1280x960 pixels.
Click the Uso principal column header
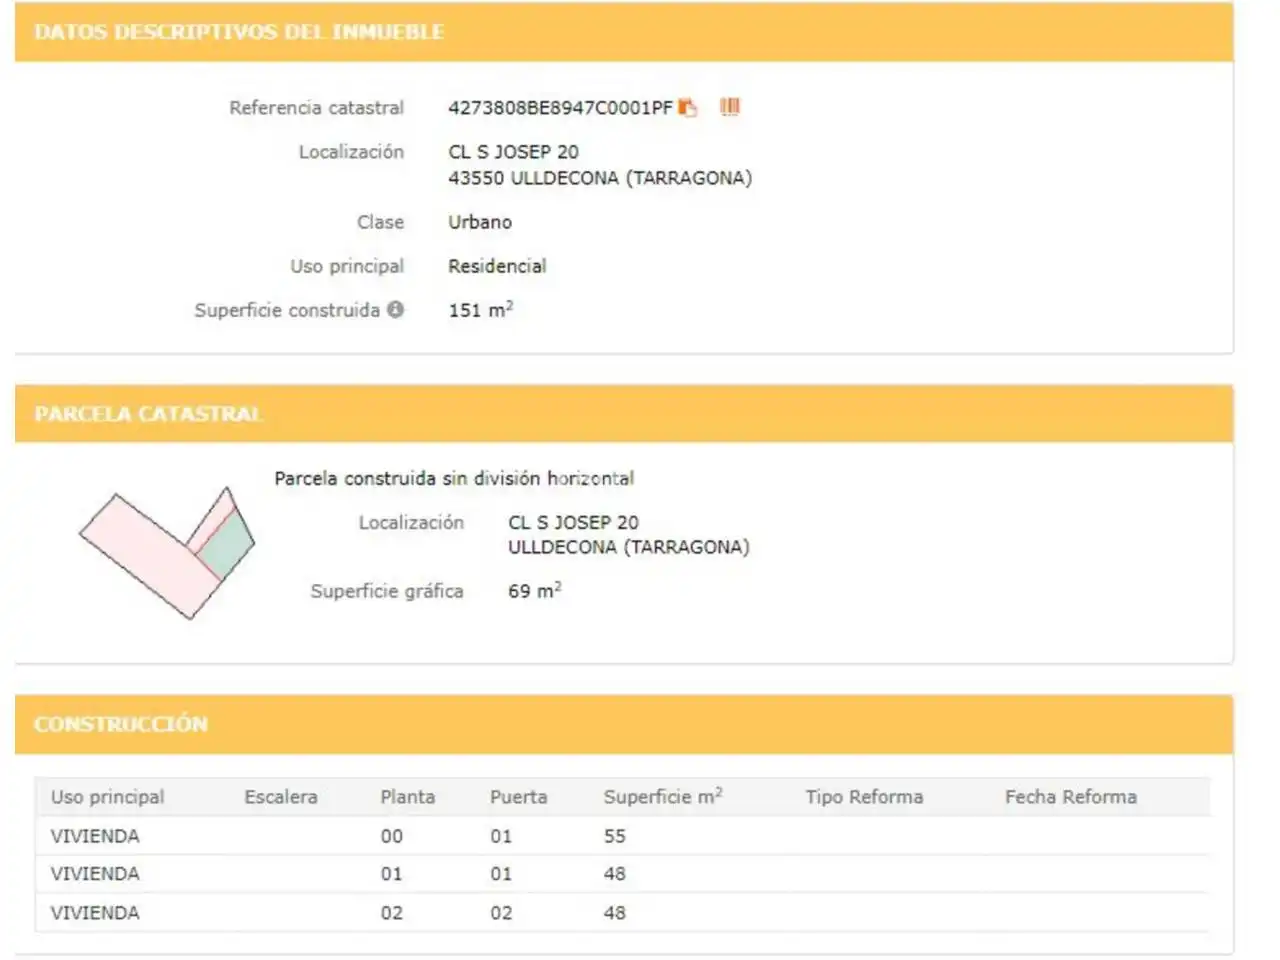point(108,797)
